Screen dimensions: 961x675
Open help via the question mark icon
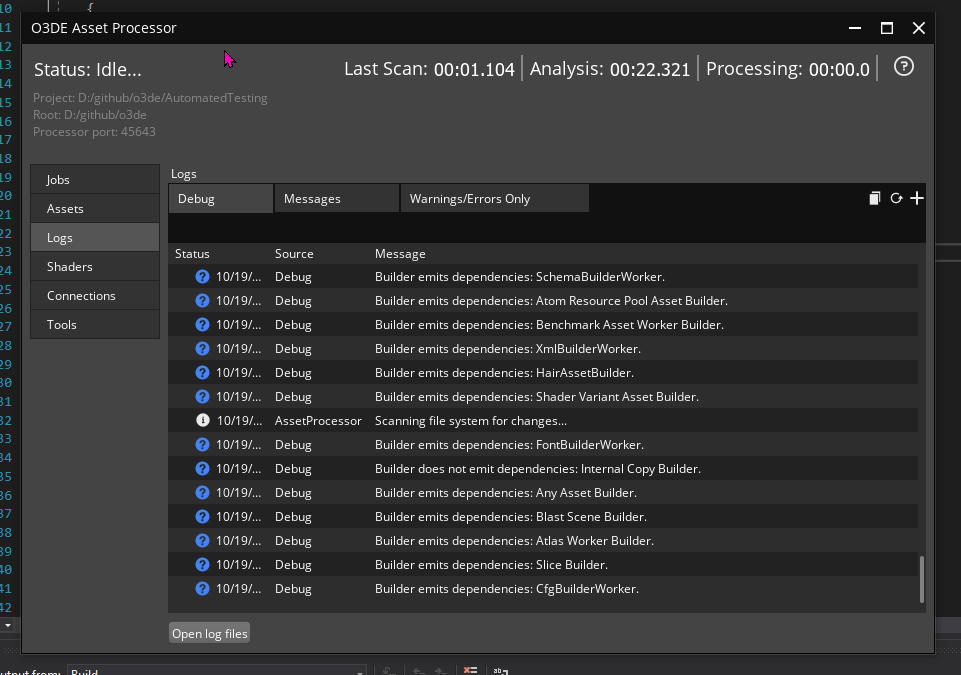coord(903,66)
